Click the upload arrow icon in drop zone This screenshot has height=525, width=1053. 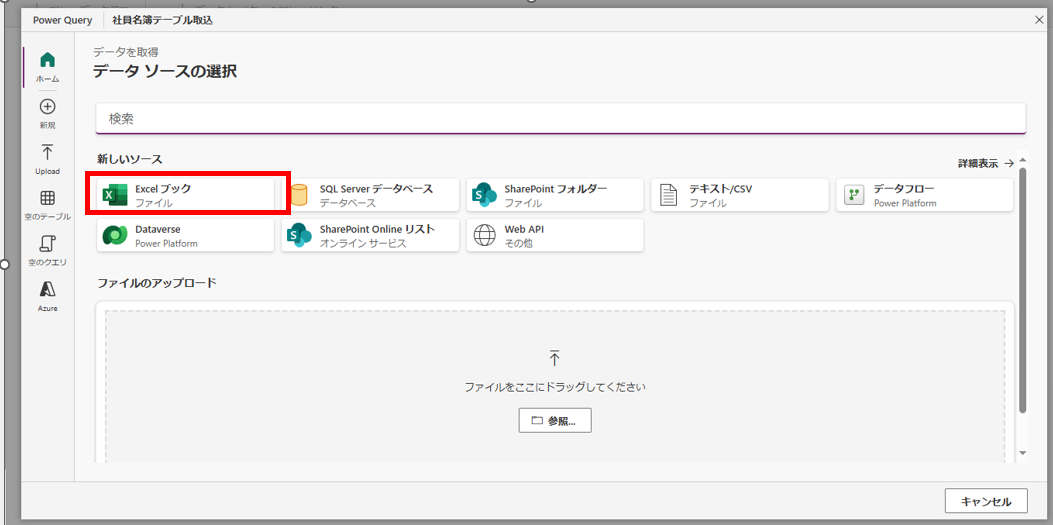(554, 358)
